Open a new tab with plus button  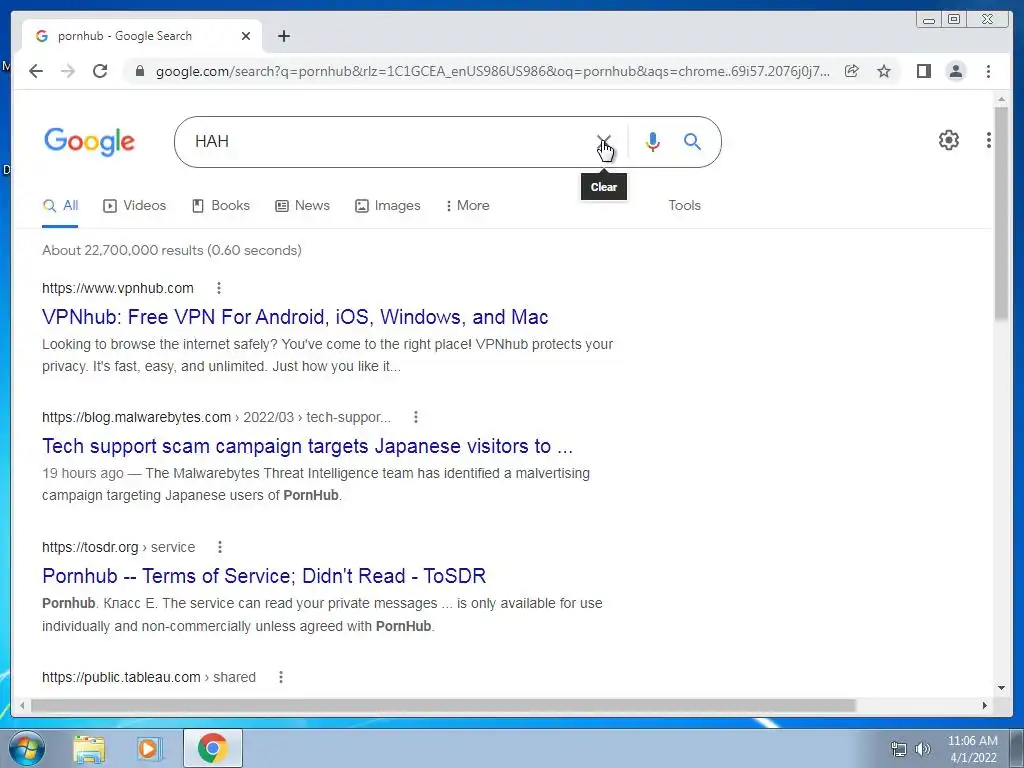coord(283,36)
